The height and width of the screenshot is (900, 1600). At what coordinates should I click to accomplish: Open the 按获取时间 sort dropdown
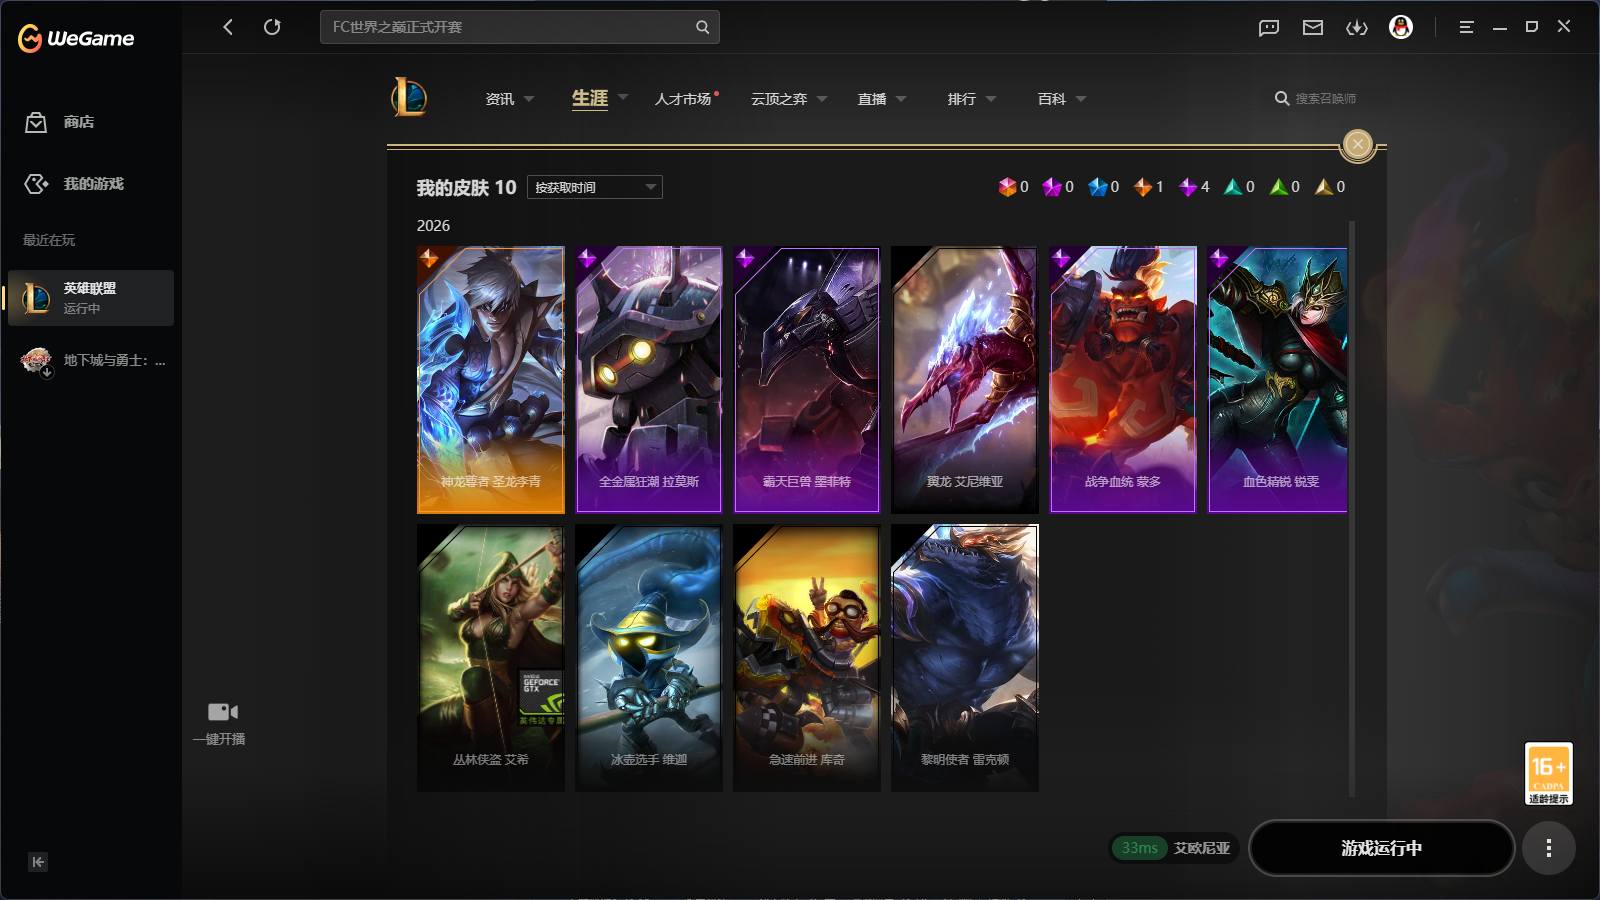coord(594,187)
